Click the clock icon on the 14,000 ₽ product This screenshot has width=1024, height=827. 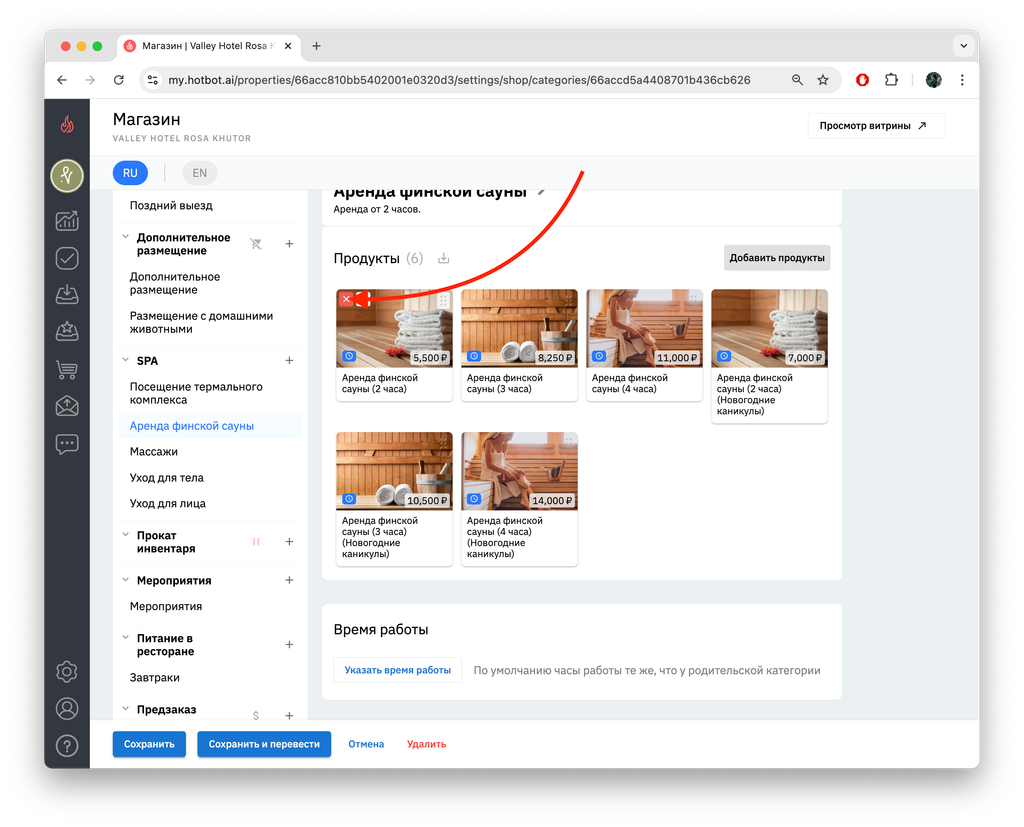point(474,499)
